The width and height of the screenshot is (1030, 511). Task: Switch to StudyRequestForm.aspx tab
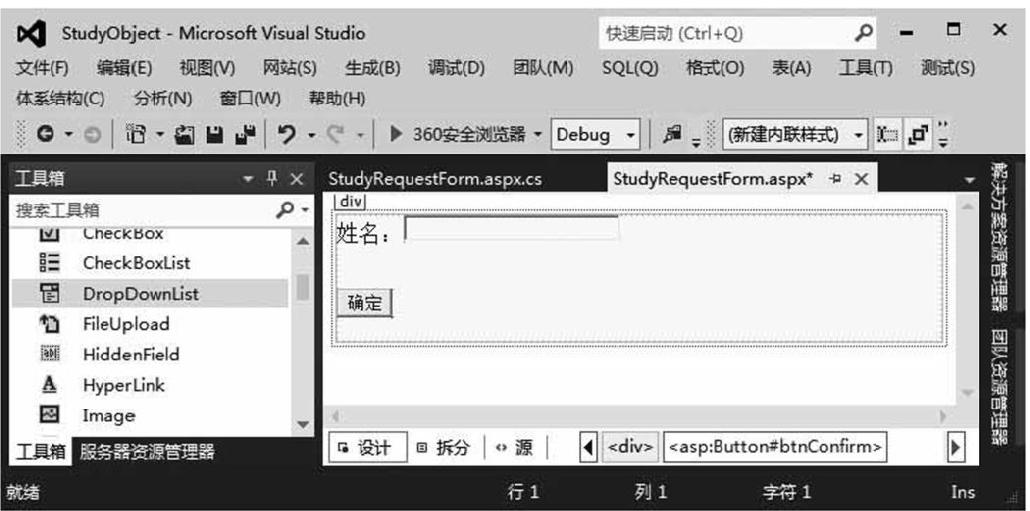(713, 179)
